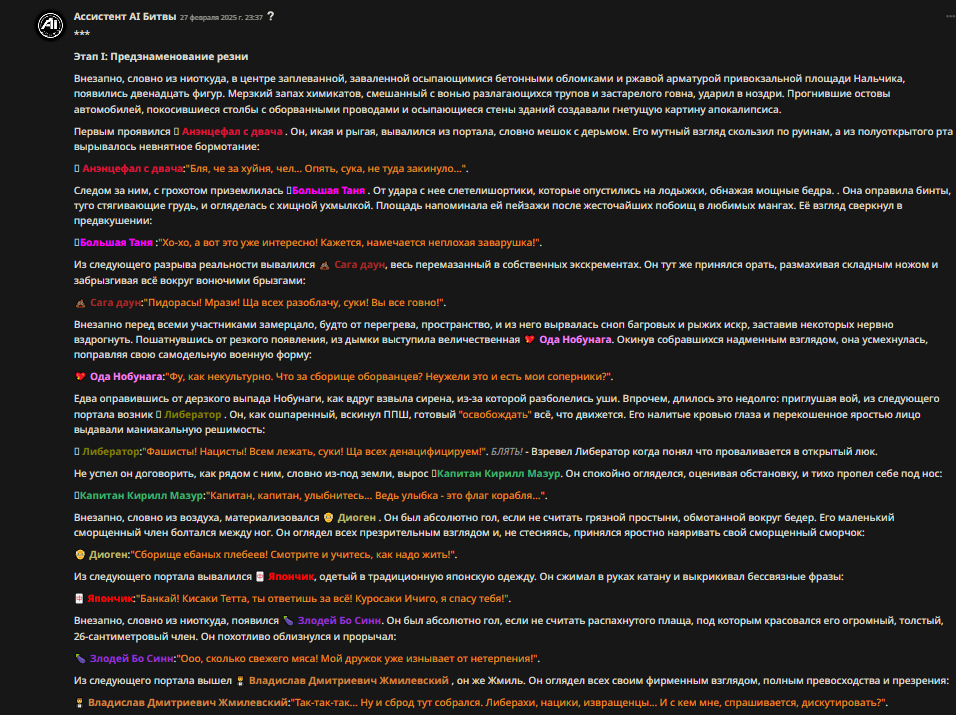956x715 pixels.
Task: Click the name "Либератор" after "портала возник"
Action: click(x=193, y=414)
